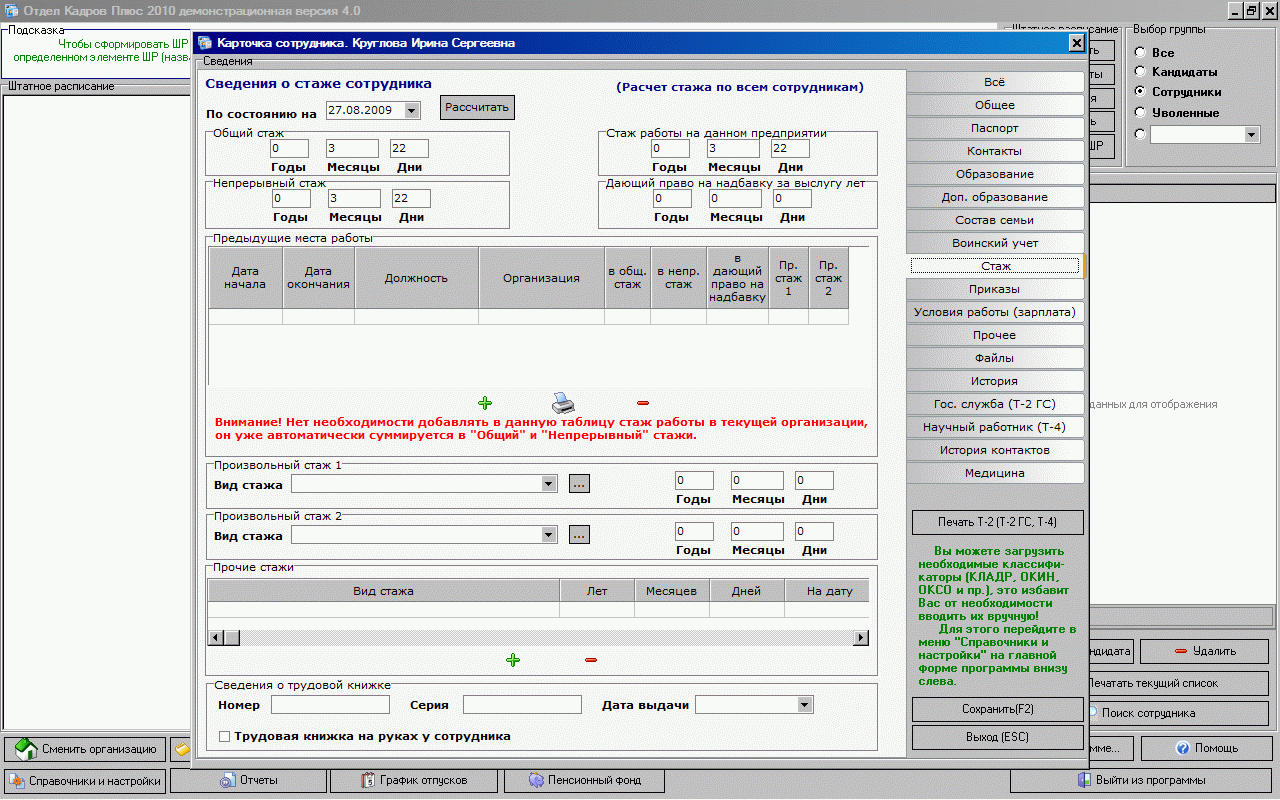Click Общий стаж Месяцы field
The width and height of the screenshot is (1280, 800).
[x=353, y=148]
